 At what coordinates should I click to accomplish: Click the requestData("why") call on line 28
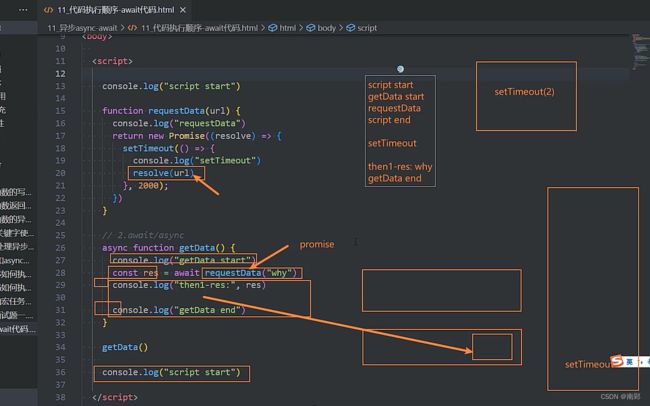(251, 272)
